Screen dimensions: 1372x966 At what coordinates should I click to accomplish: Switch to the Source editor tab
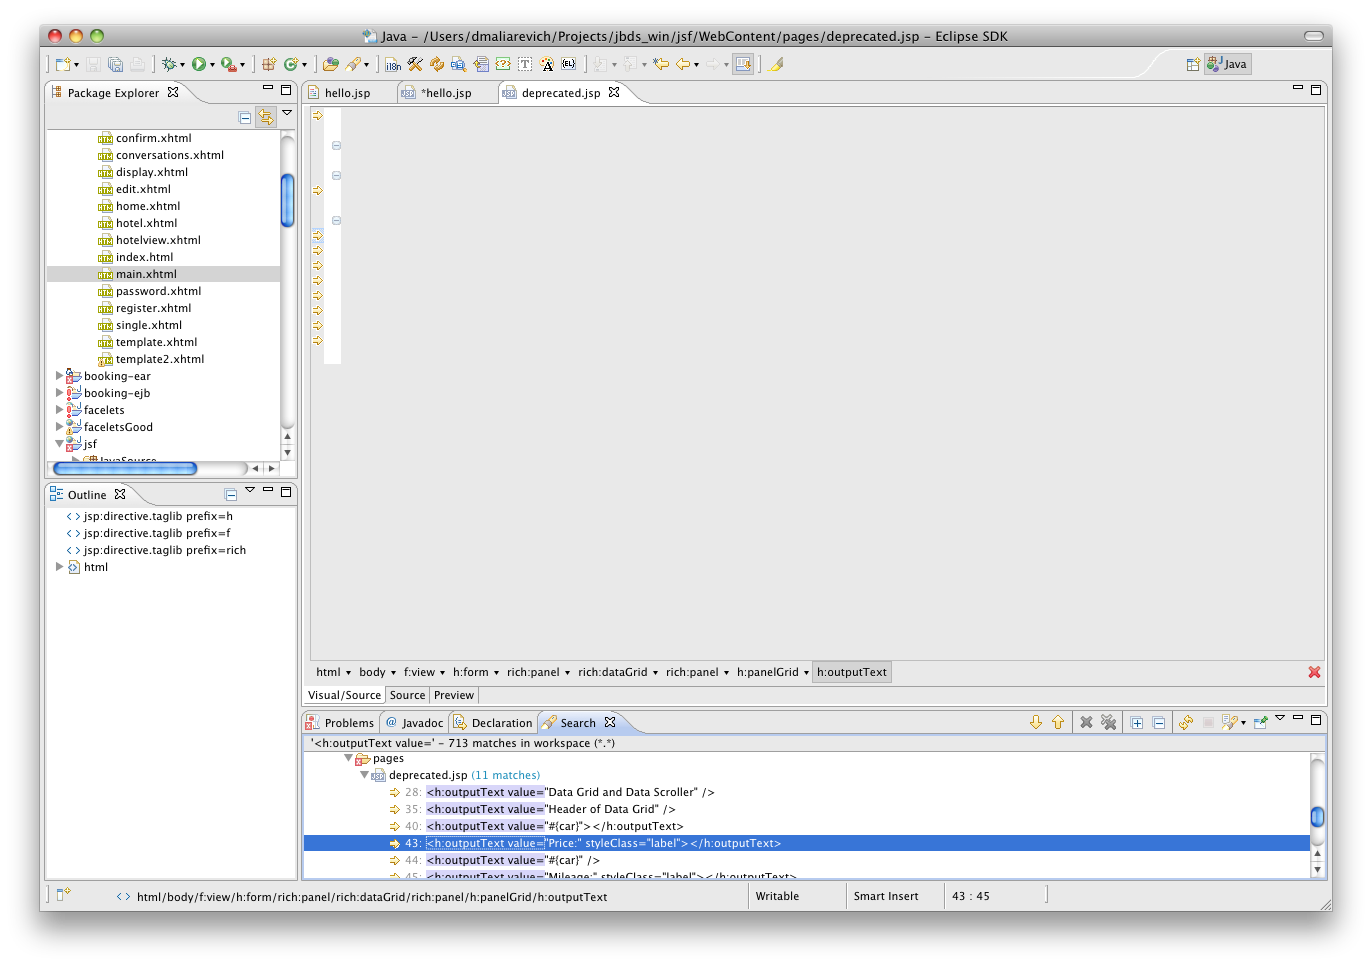click(407, 695)
